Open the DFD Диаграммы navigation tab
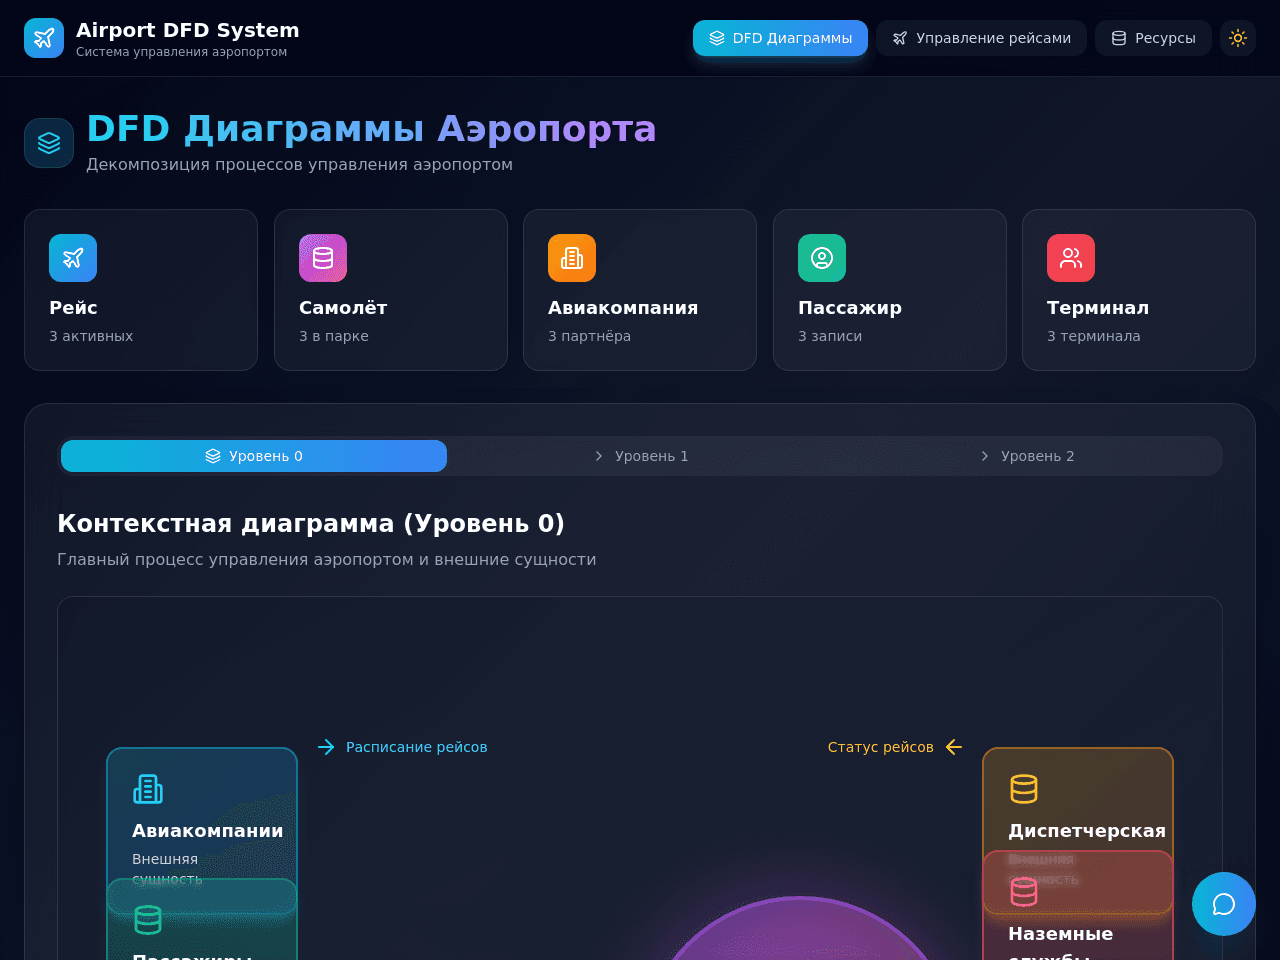The image size is (1280, 960). pyautogui.click(x=780, y=38)
